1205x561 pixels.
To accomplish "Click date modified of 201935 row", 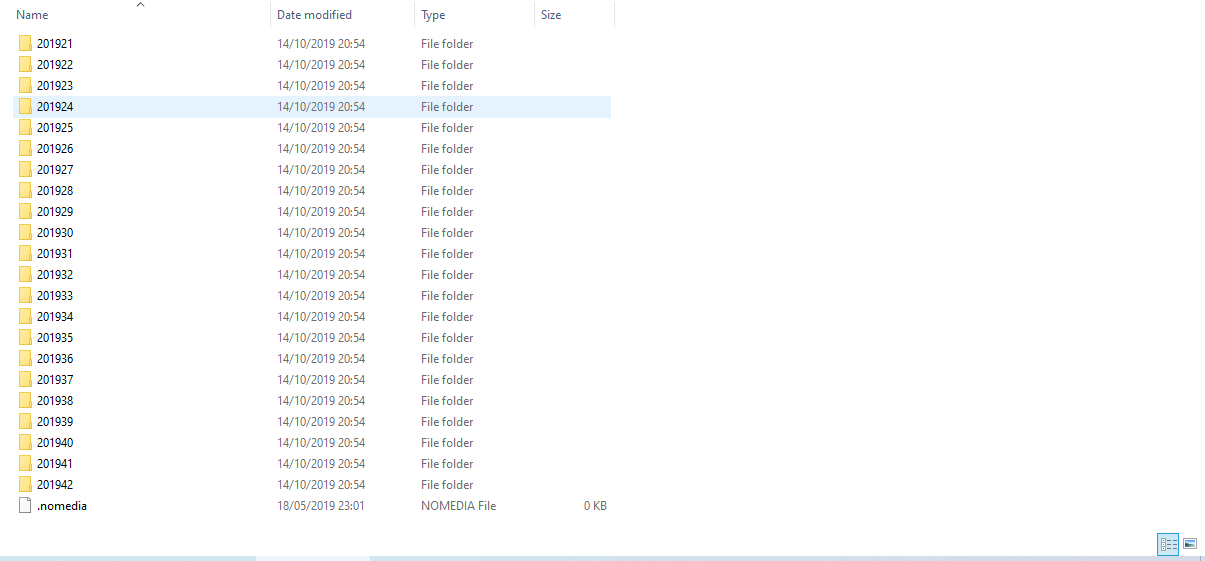I will (x=321, y=338).
